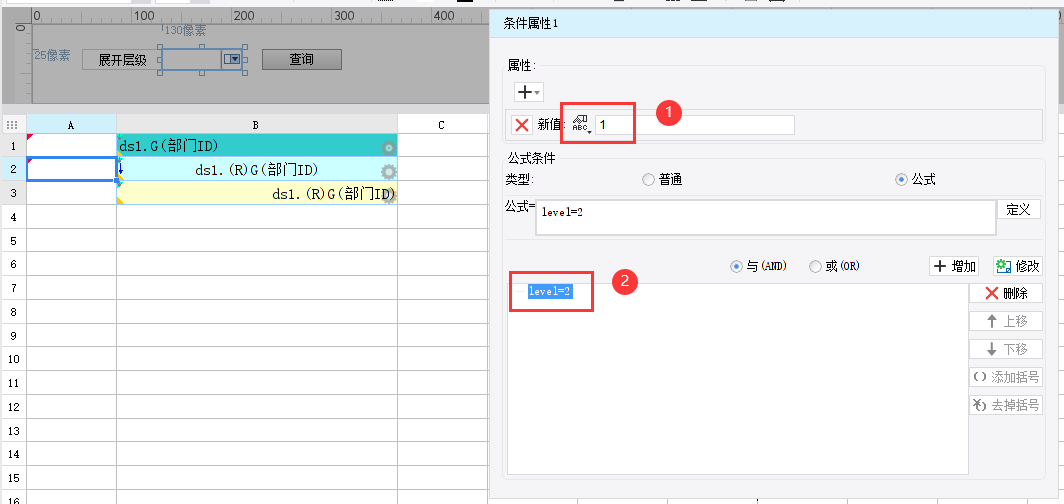Click the gear icon on cell B1
The width and height of the screenshot is (1064, 504).
tap(388, 148)
